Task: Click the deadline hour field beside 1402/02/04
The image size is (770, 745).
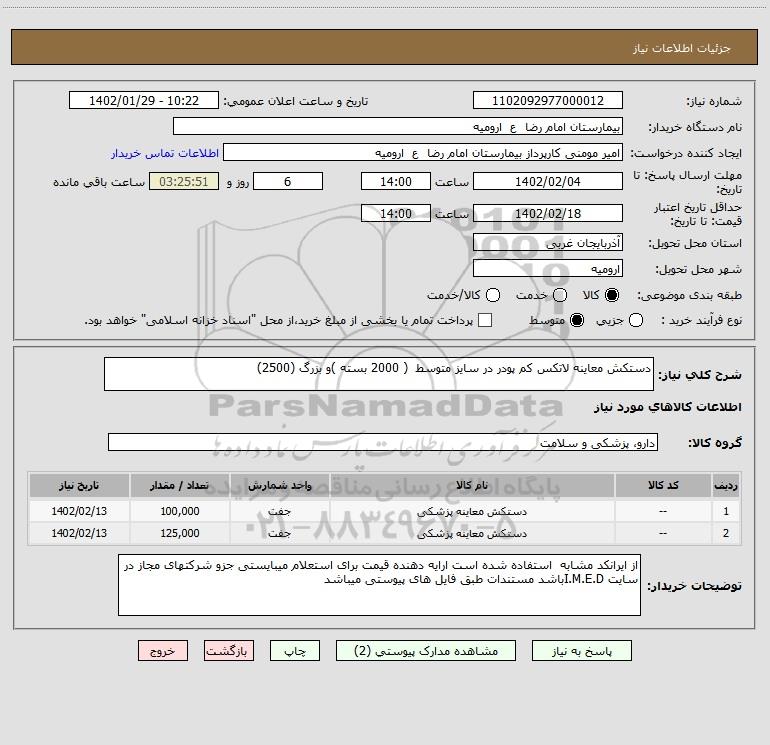Action: point(396,181)
